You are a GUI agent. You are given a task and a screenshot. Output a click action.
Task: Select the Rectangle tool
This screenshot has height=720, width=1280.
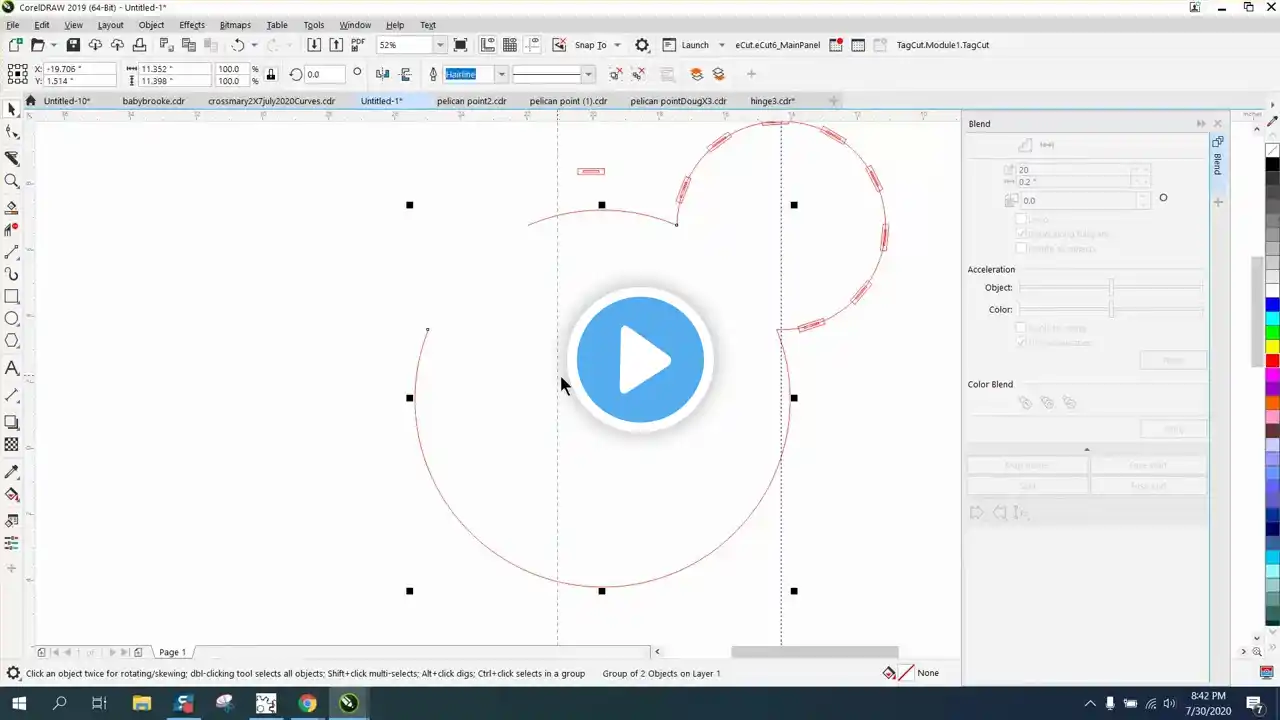pyautogui.click(x=12, y=297)
